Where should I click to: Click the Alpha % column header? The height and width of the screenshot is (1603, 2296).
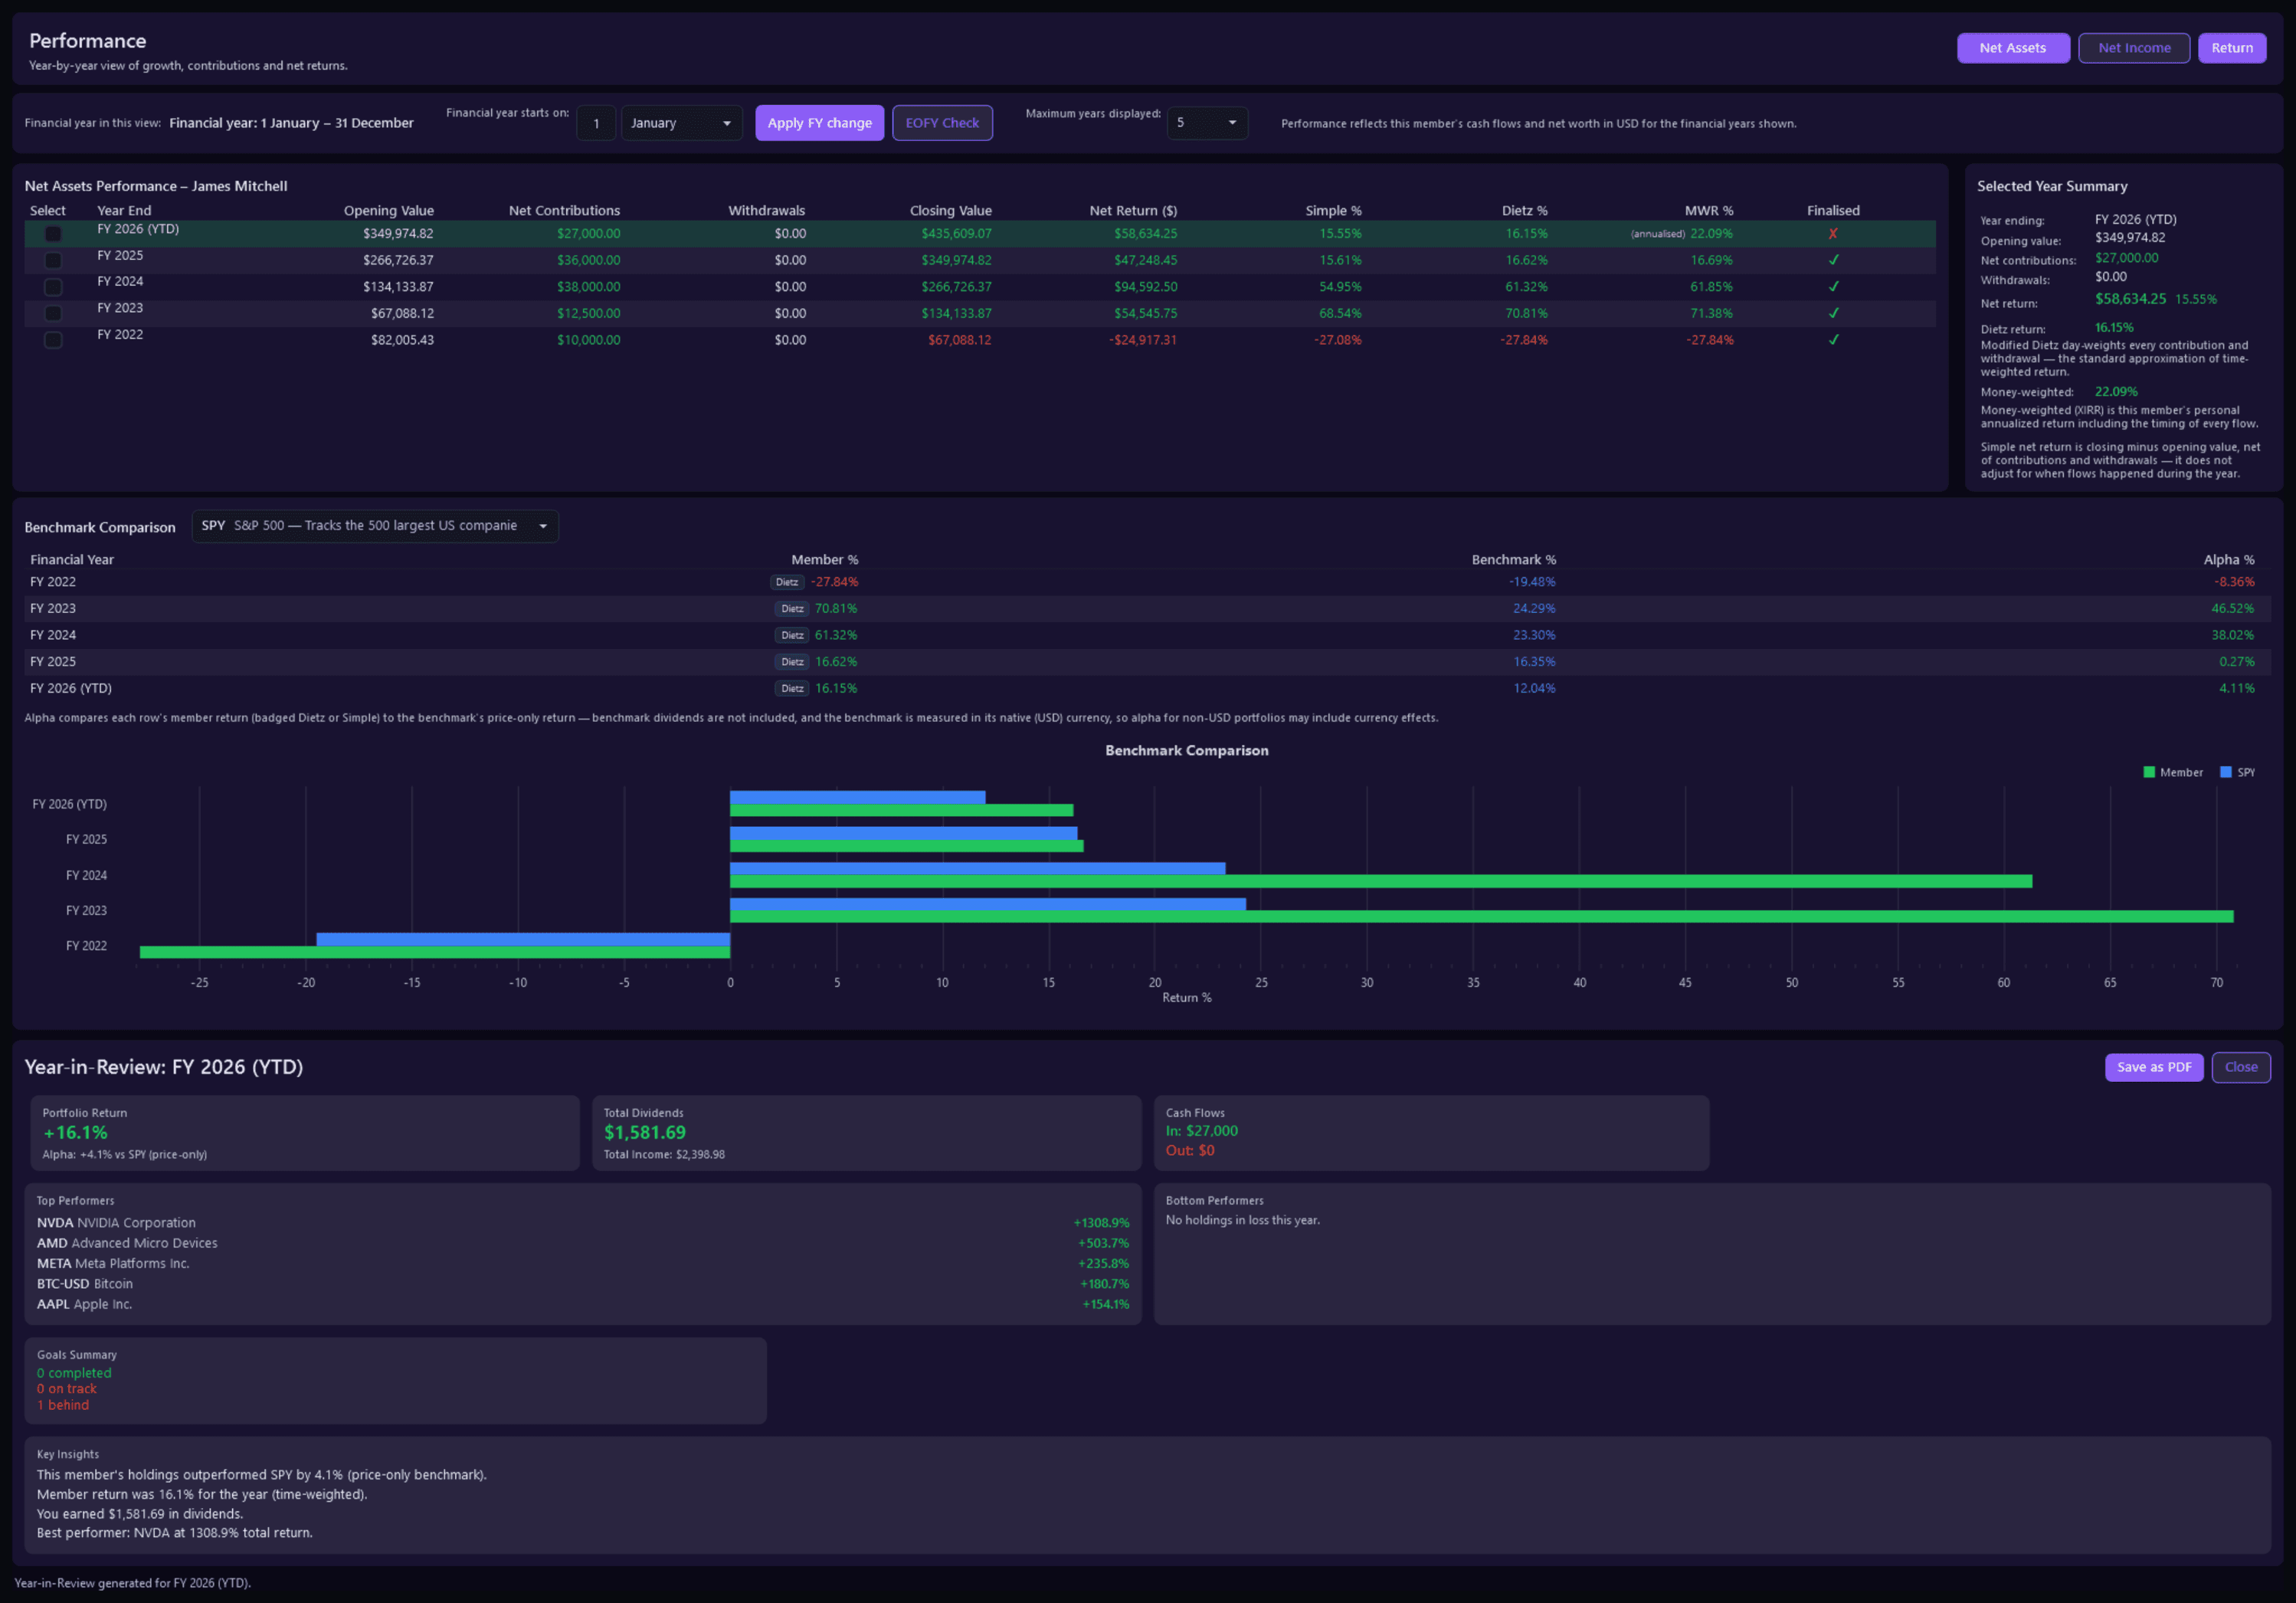pos(2228,560)
